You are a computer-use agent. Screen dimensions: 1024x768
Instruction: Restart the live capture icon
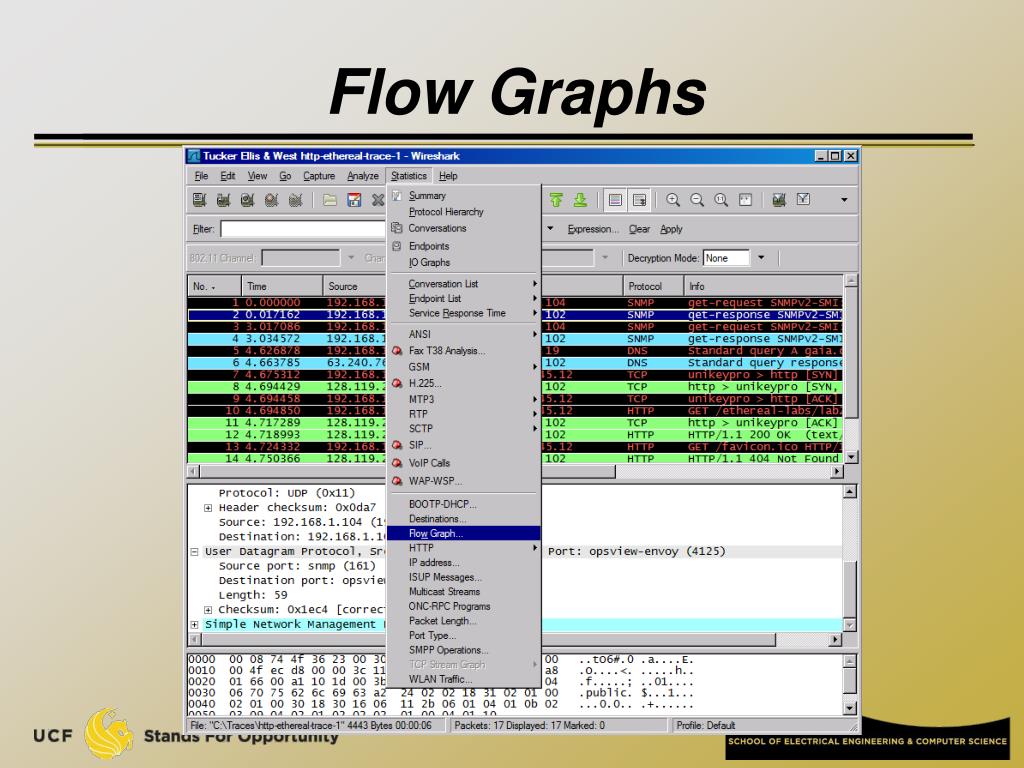(296, 200)
